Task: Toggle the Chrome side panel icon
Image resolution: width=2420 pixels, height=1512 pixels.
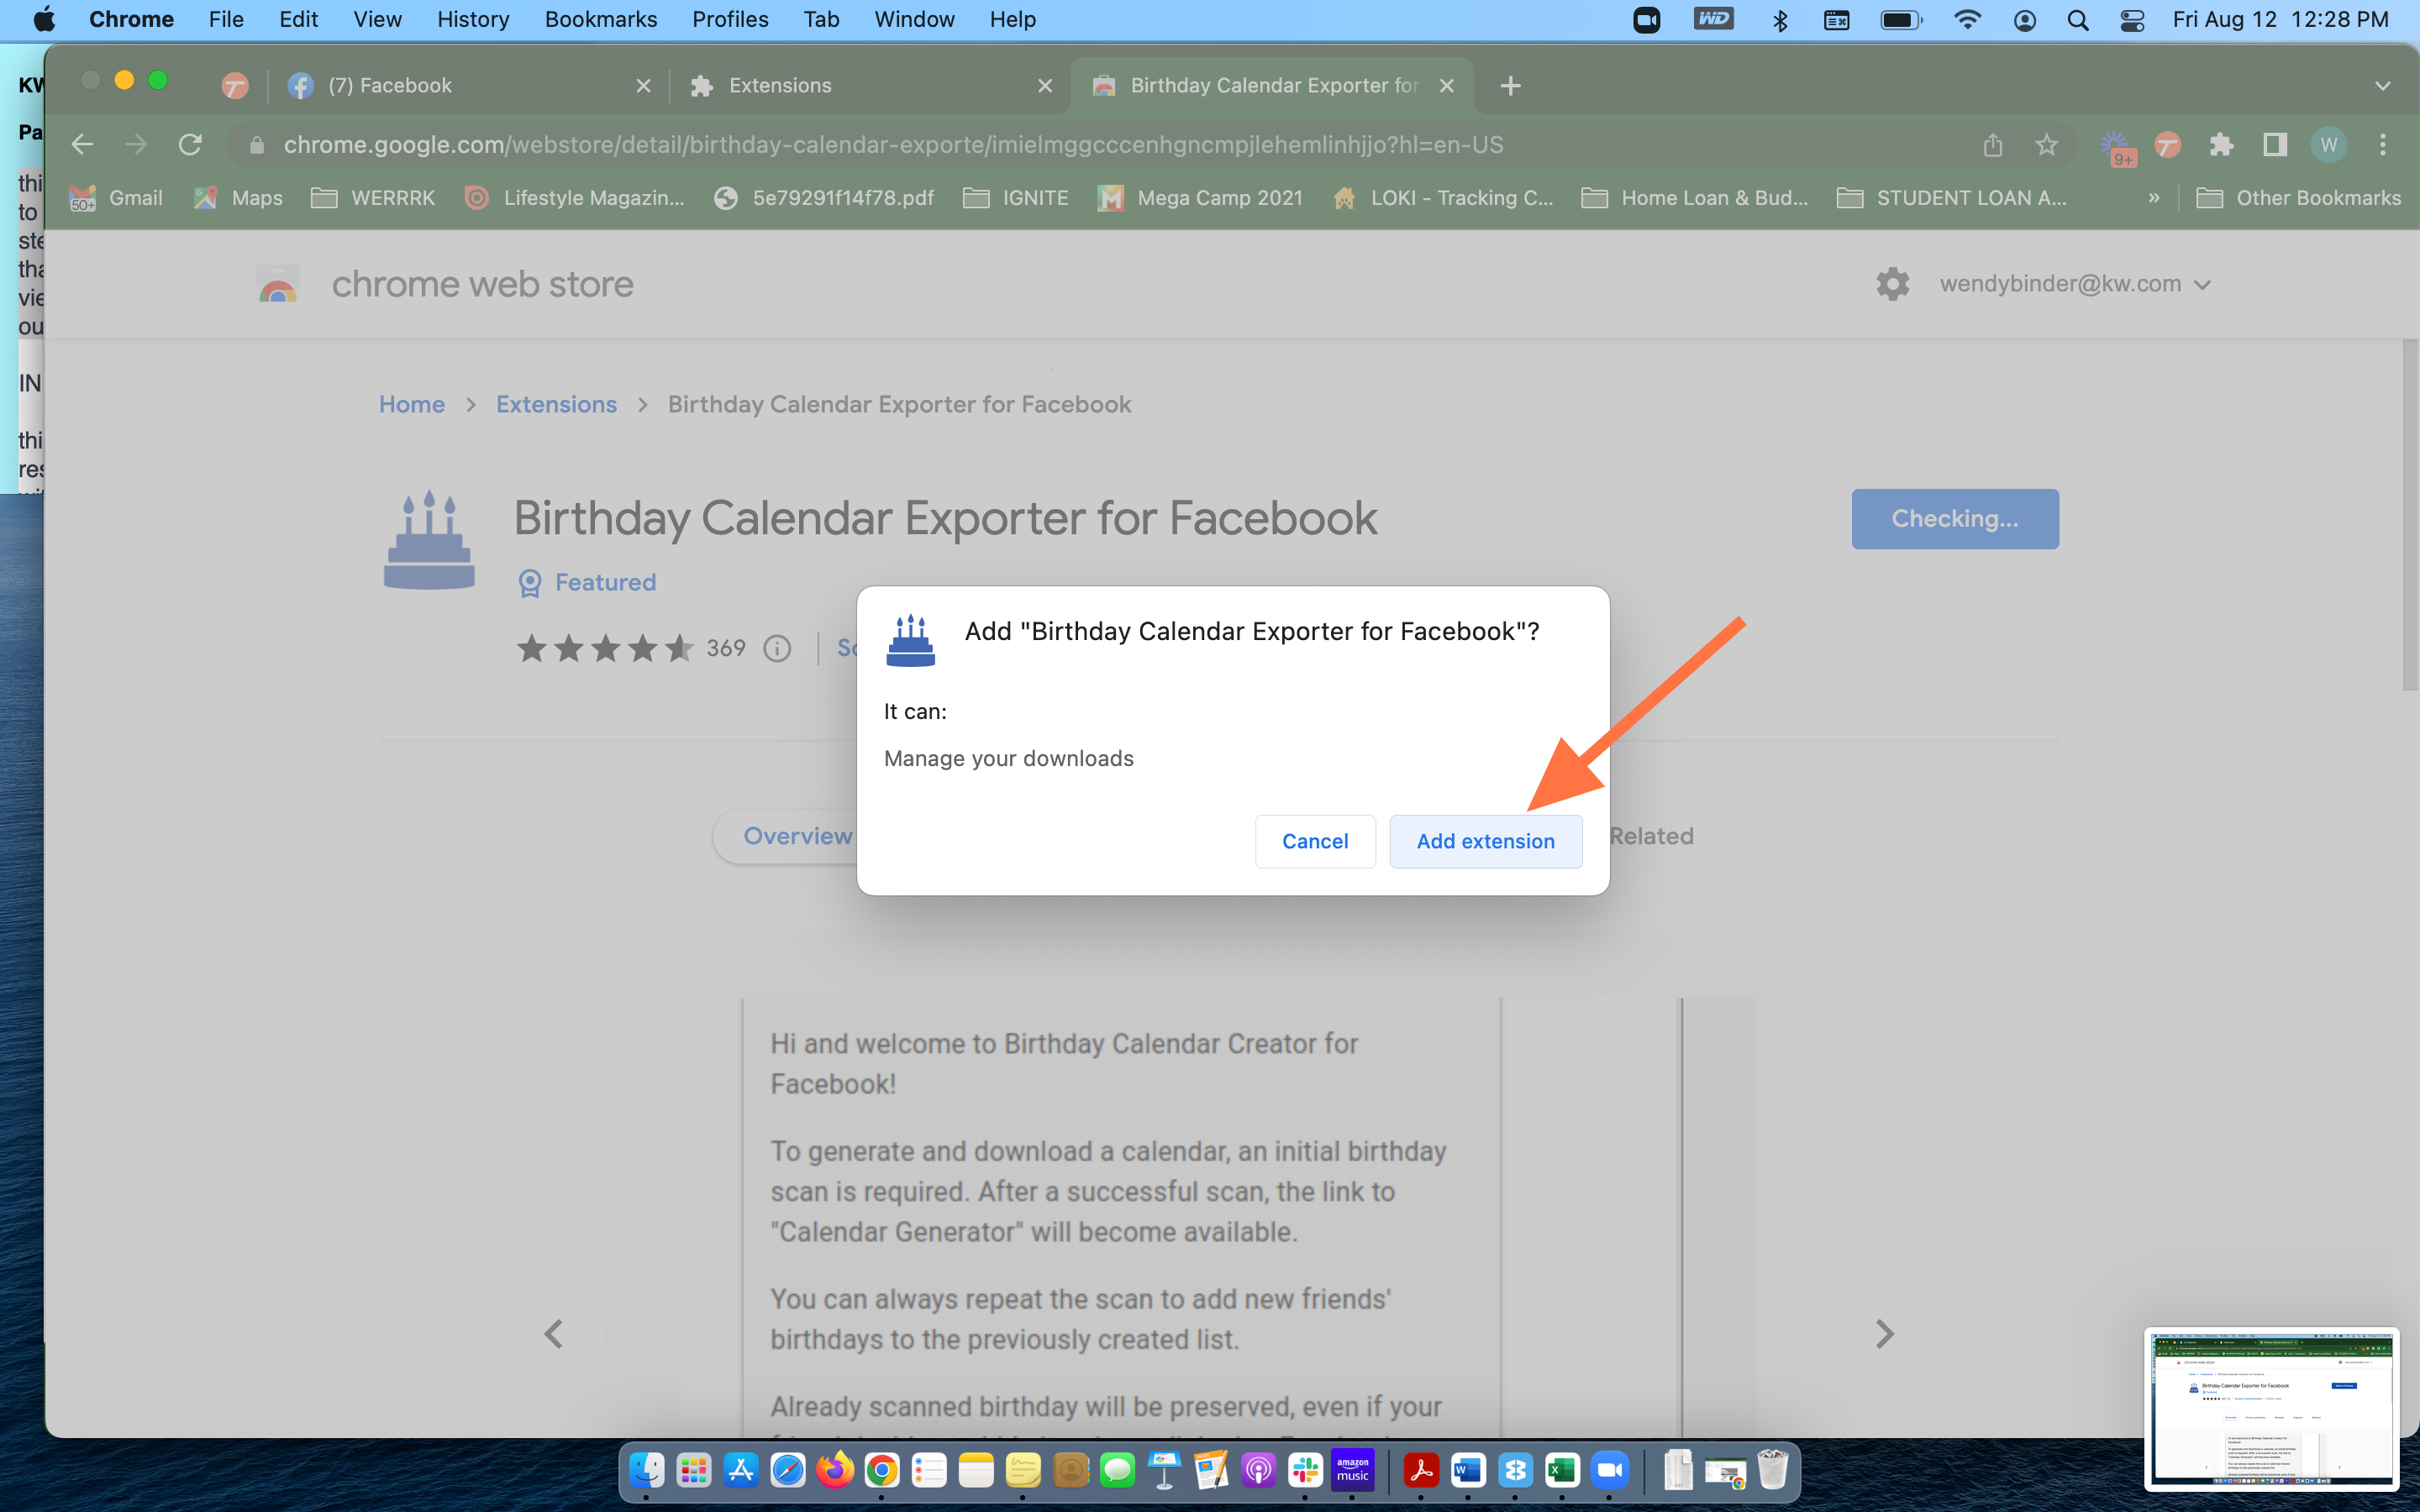Action: [2275, 145]
